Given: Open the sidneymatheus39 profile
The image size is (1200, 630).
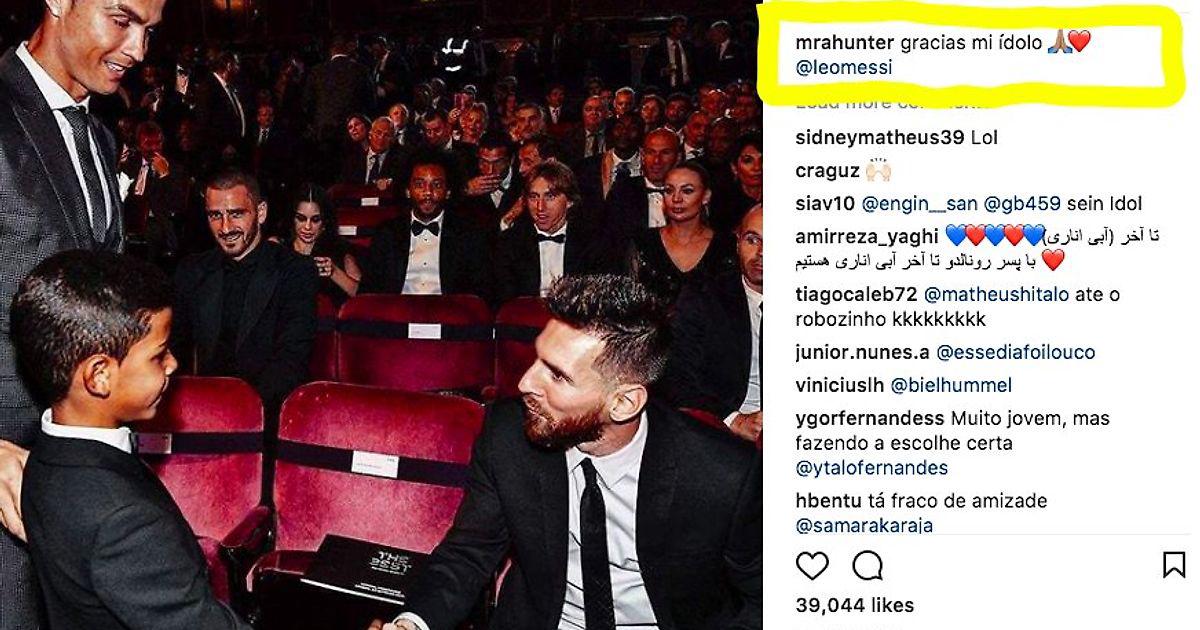Looking at the screenshot, I should tap(880, 138).
